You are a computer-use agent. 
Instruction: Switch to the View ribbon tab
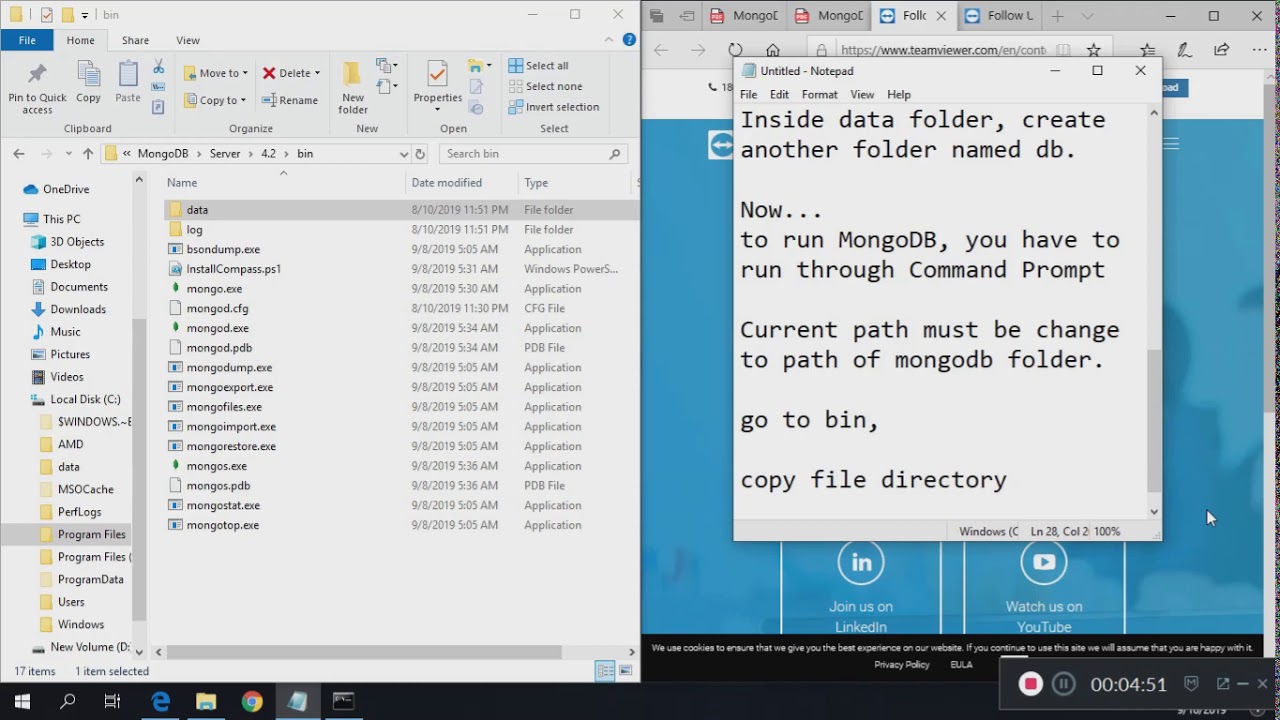click(x=188, y=40)
